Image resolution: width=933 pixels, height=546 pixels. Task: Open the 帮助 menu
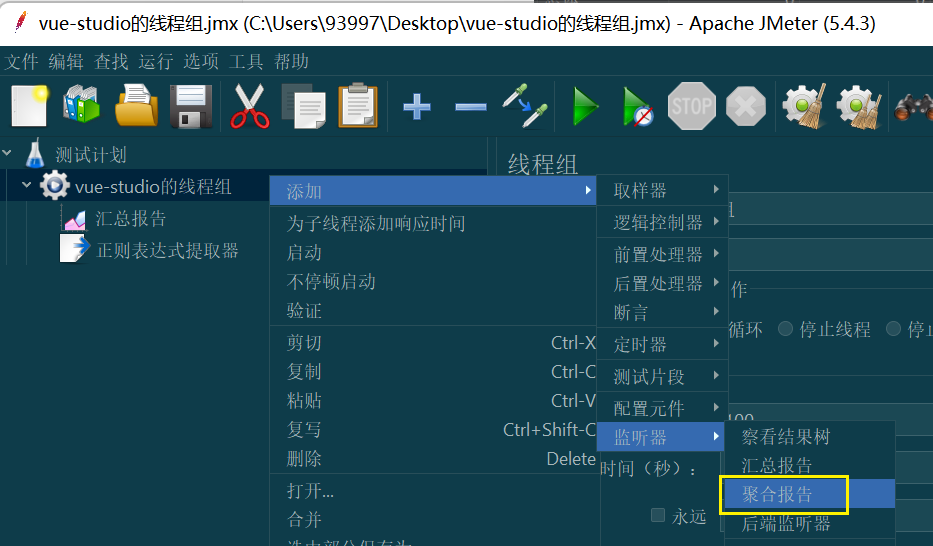pyautogui.click(x=291, y=61)
